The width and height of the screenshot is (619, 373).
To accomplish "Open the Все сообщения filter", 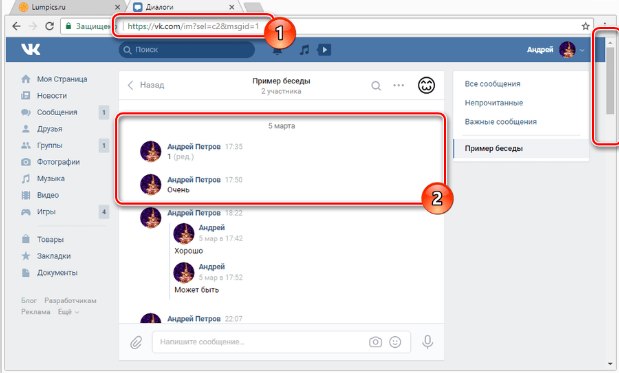I will click(x=492, y=84).
